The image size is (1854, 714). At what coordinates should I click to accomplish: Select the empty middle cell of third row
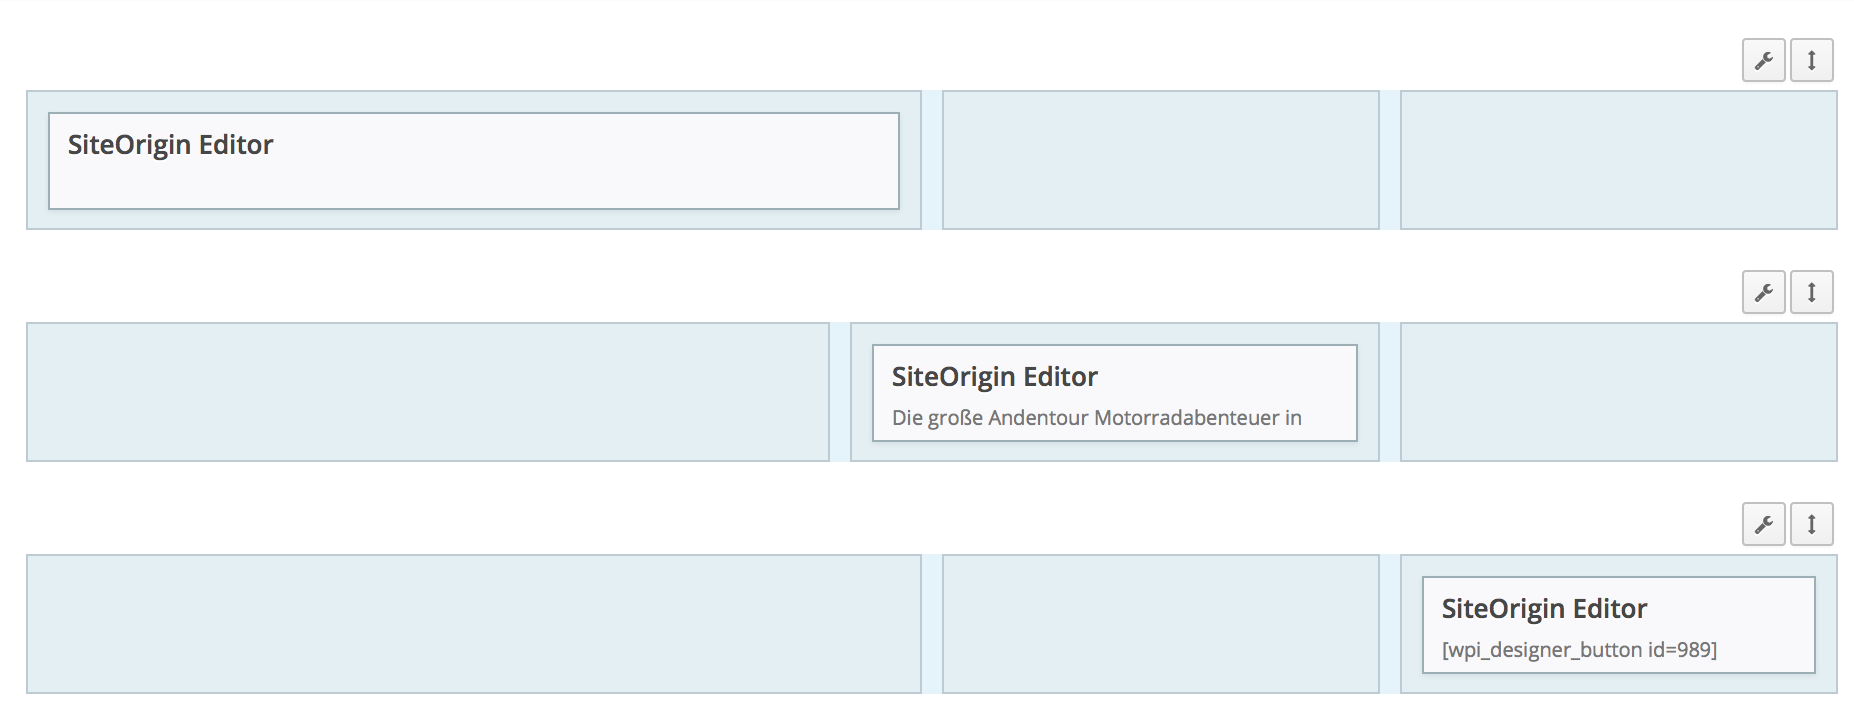point(1160,624)
